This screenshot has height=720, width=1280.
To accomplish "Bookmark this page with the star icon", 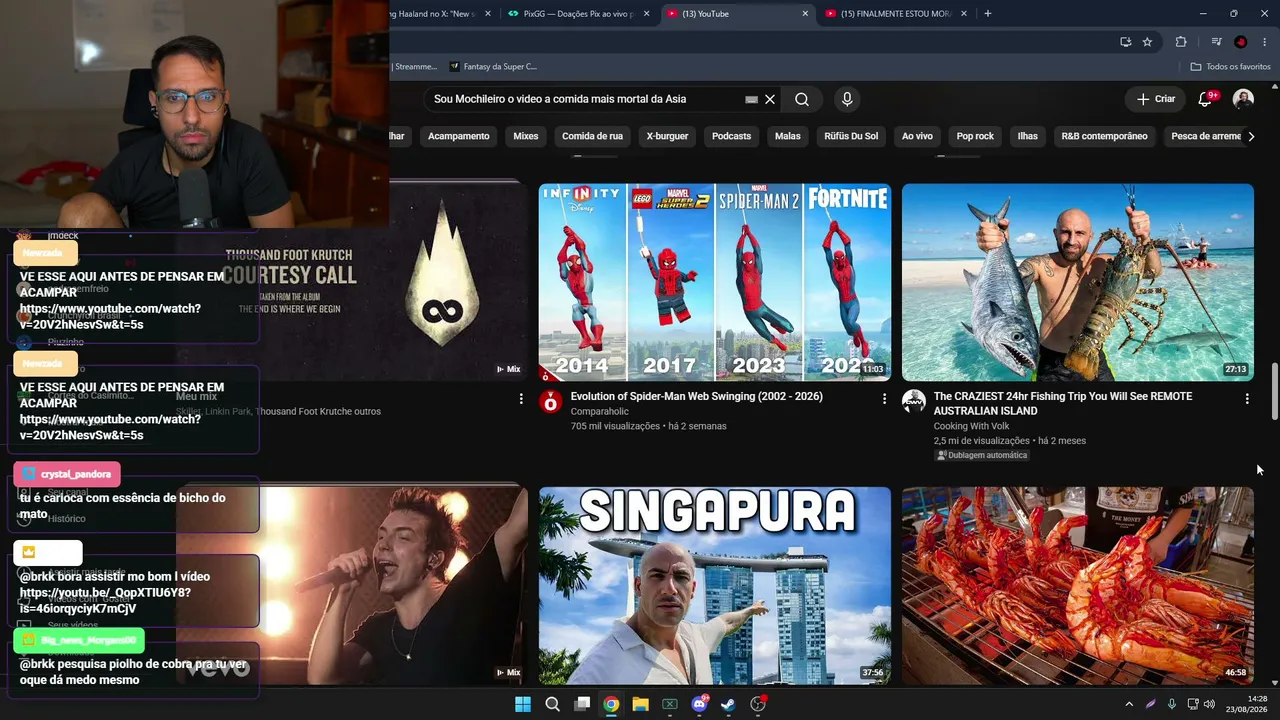I will [1147, 42].
